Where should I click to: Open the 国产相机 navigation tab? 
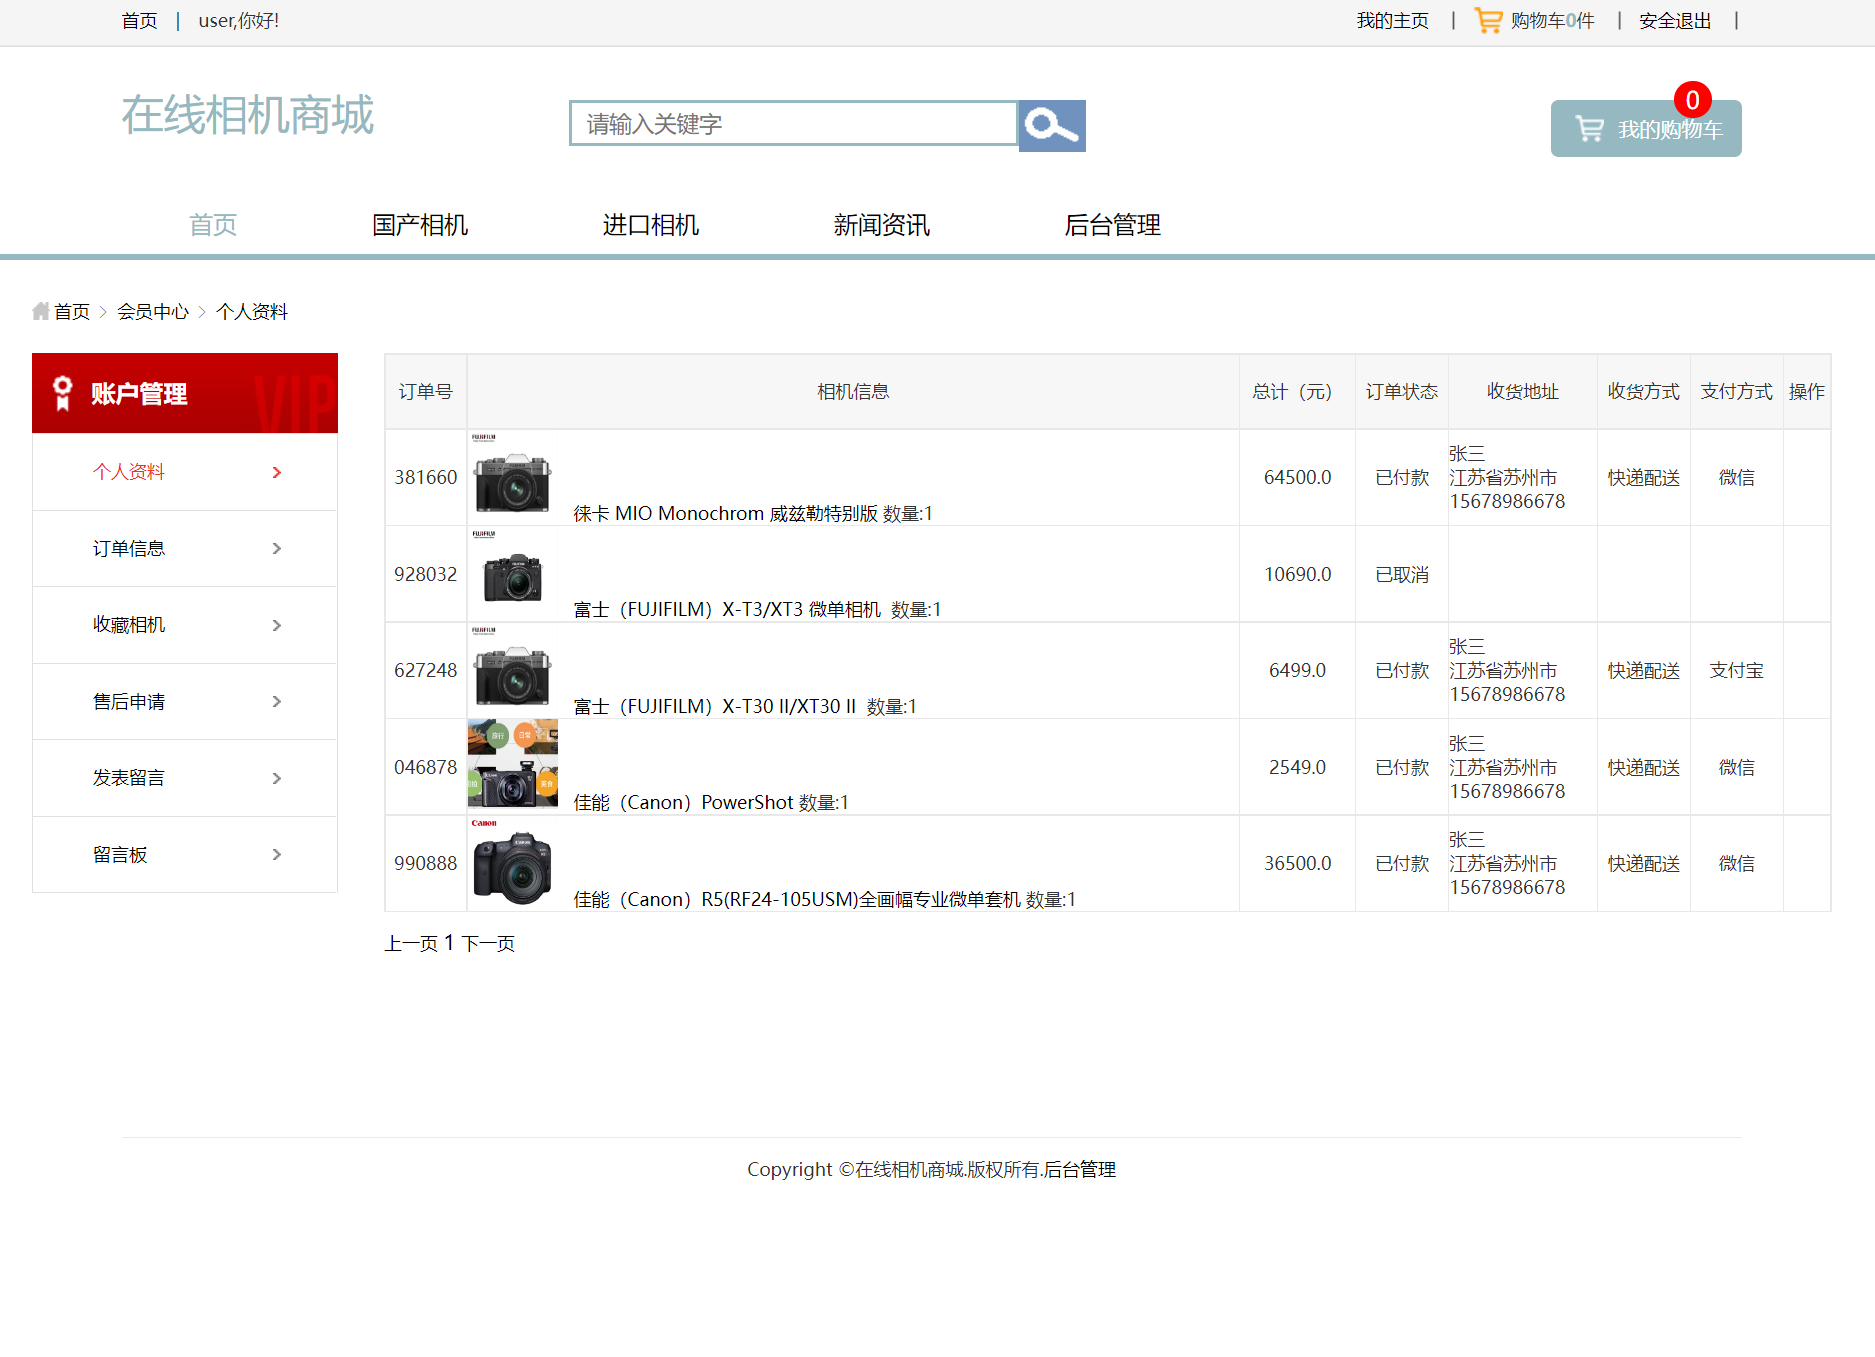click(420, 225)
